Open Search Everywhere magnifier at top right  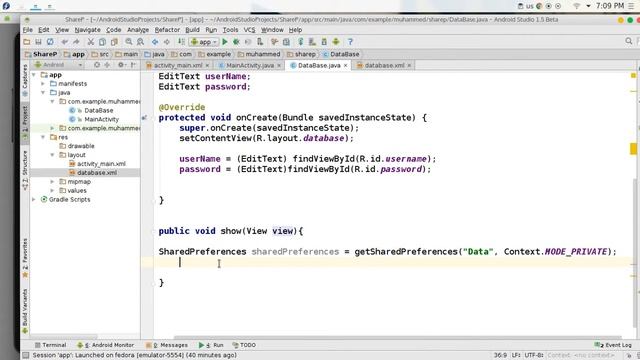629,41
